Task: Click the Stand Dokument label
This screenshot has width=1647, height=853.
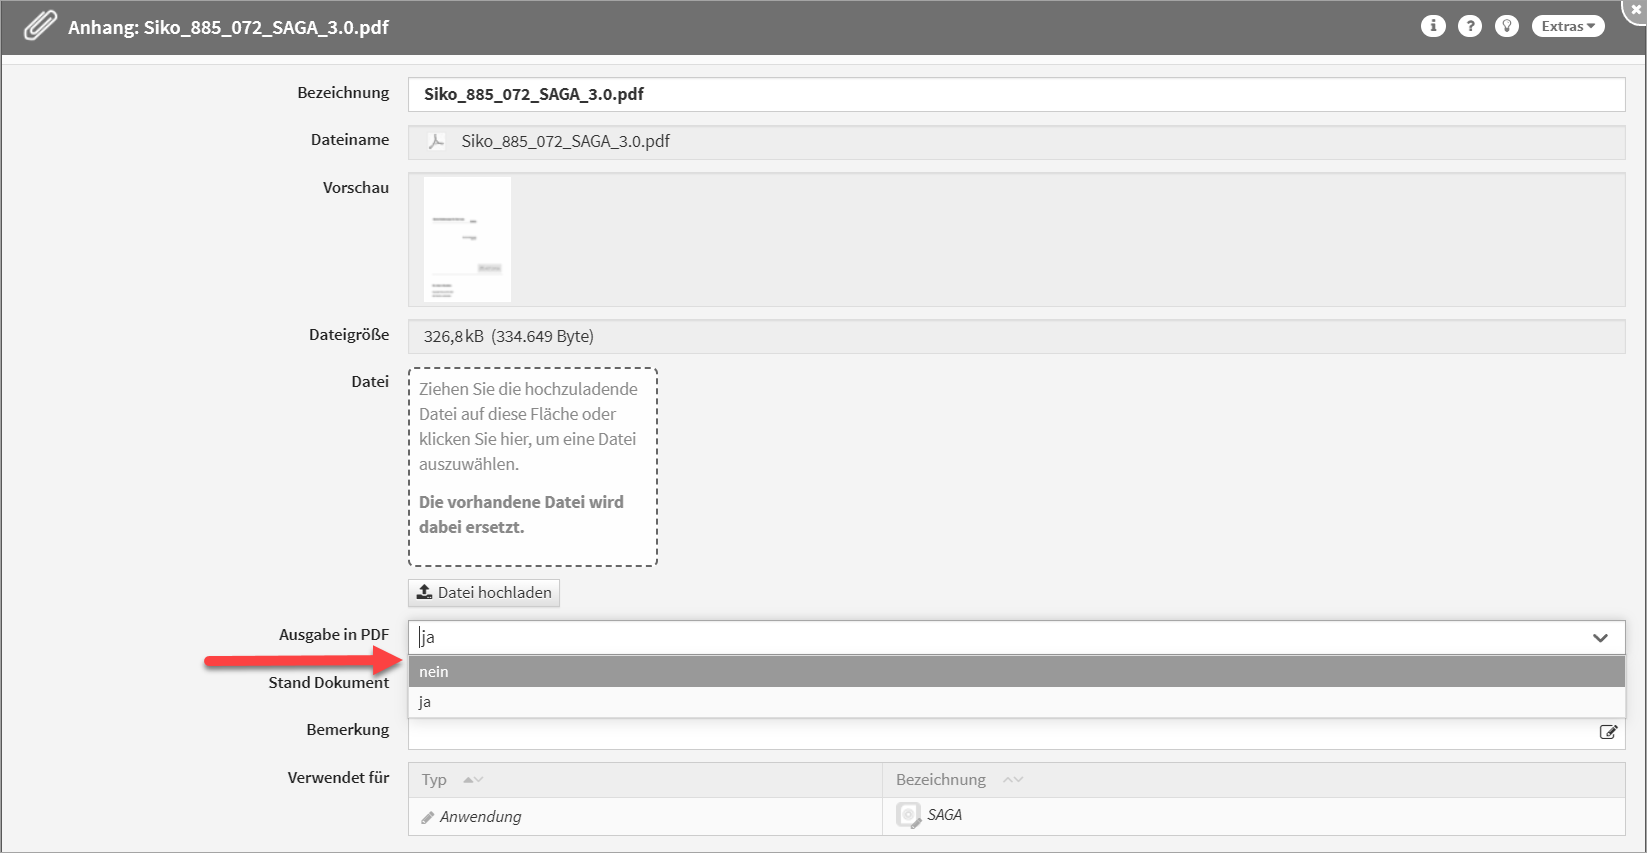Action: point(329,682)
